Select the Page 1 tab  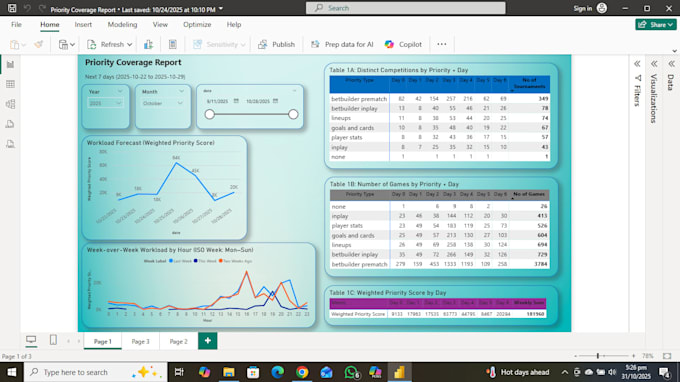[102, 341]
